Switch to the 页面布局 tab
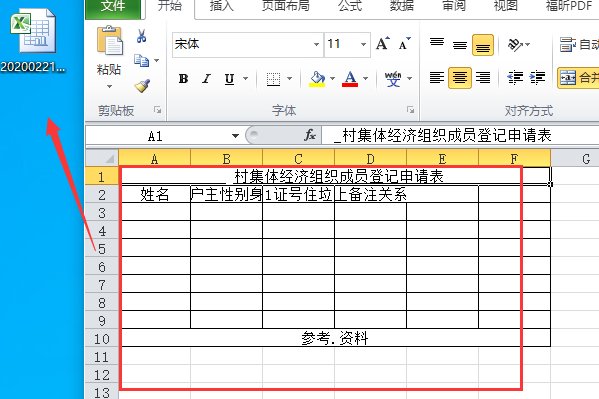Image resolution: width=599 pixels, height=399 pixels. pos(286,6)
